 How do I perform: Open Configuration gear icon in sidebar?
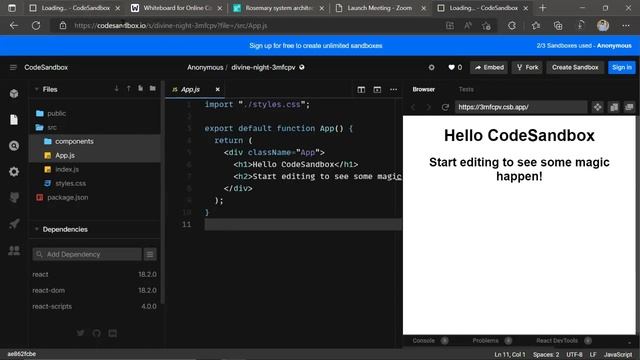pyautogui.click(x=14, y=172)
